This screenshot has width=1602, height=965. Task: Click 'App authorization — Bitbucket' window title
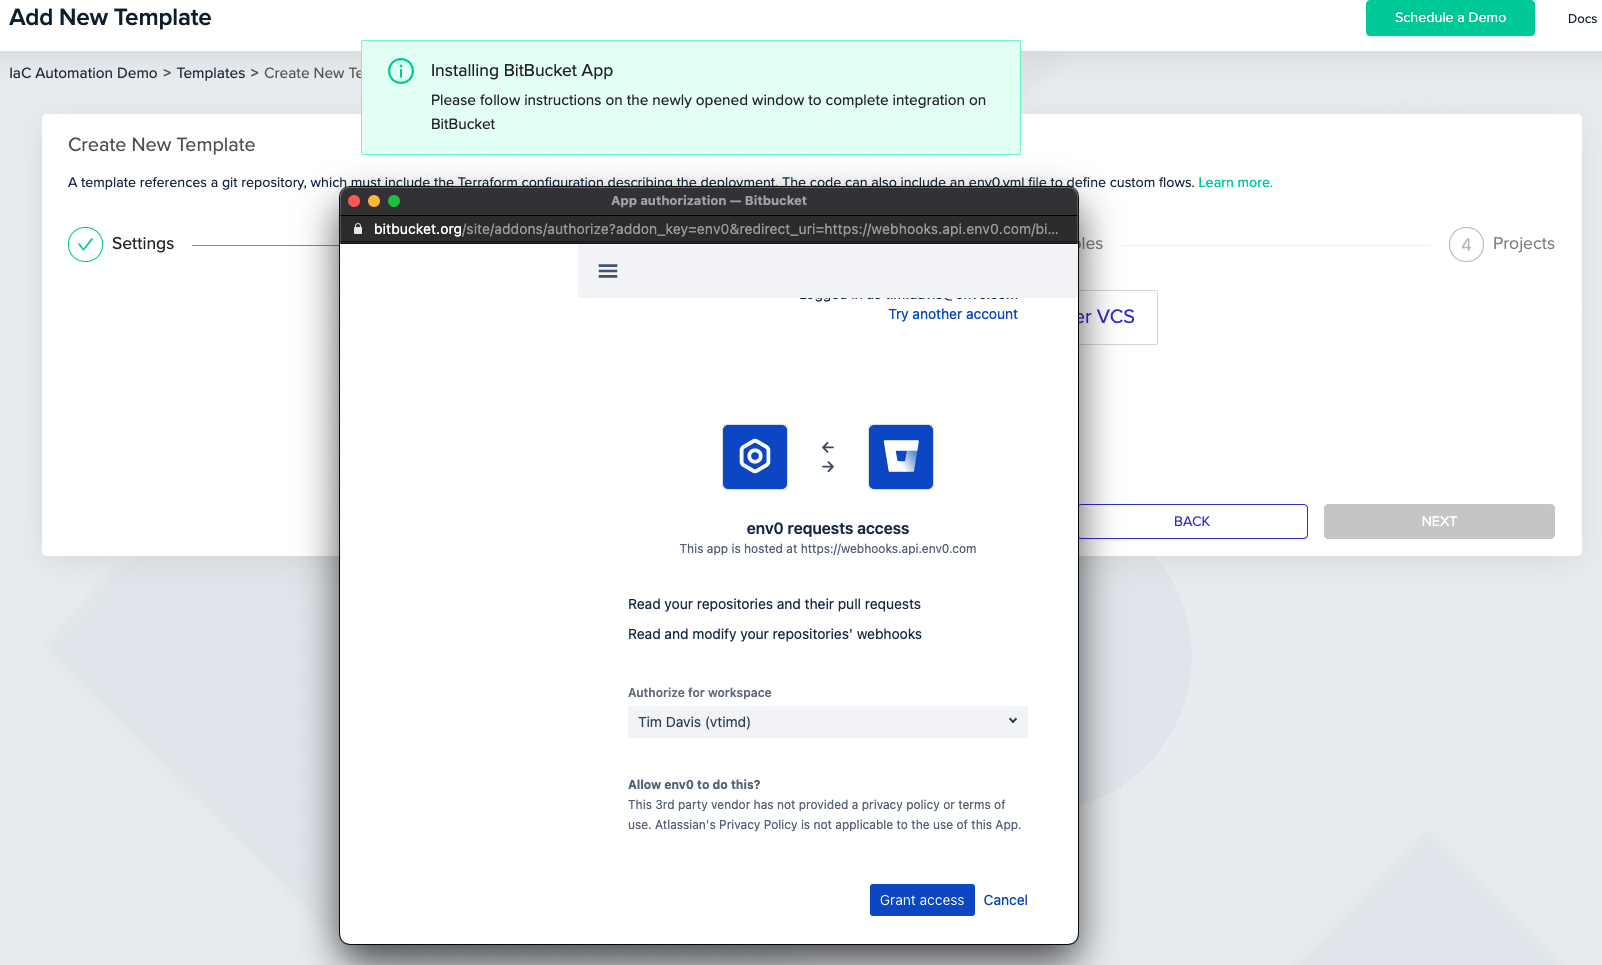(x=709, y=201)
